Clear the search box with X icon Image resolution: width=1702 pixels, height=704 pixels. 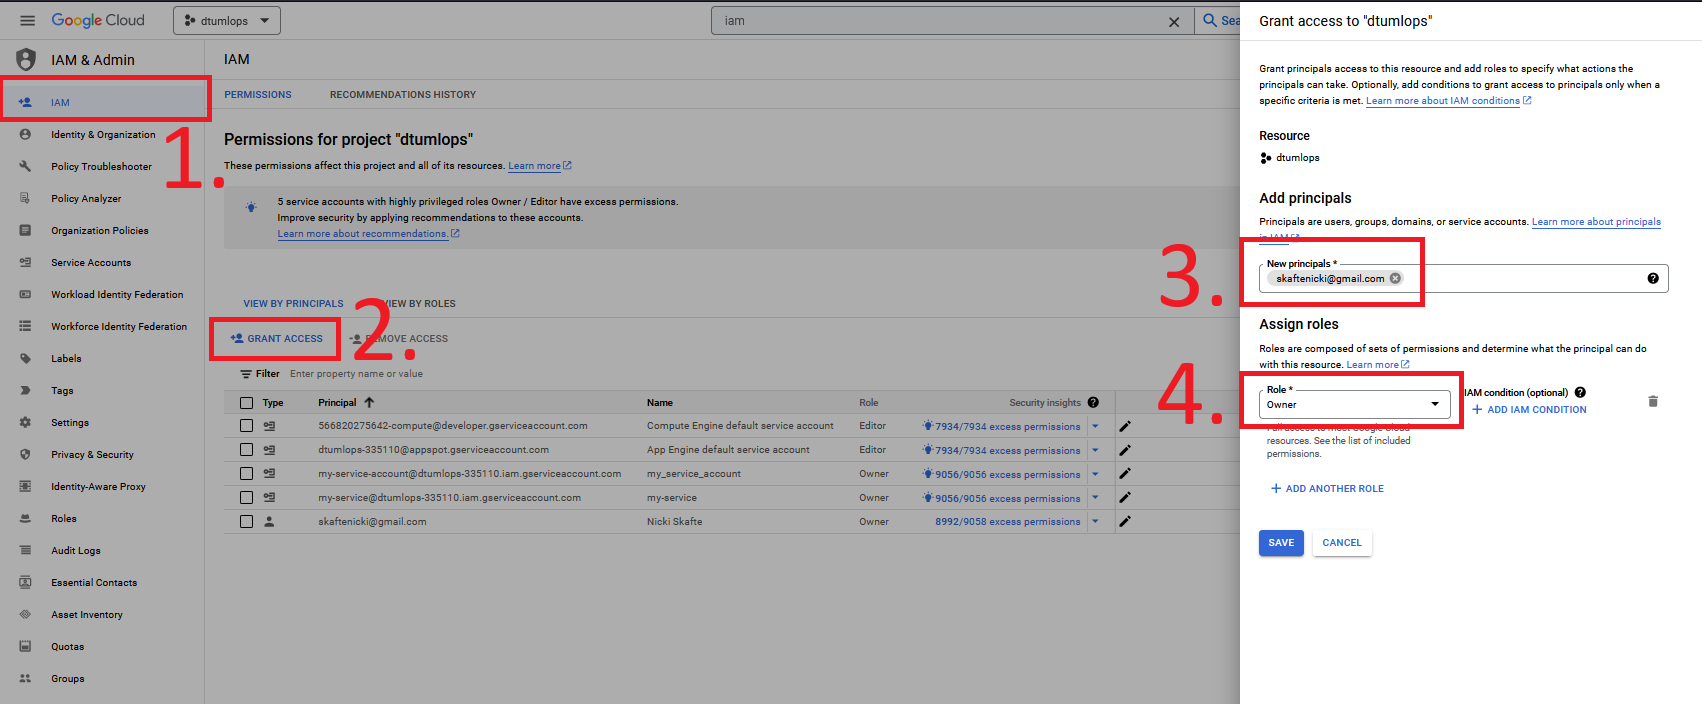[x=1174, y=22]
